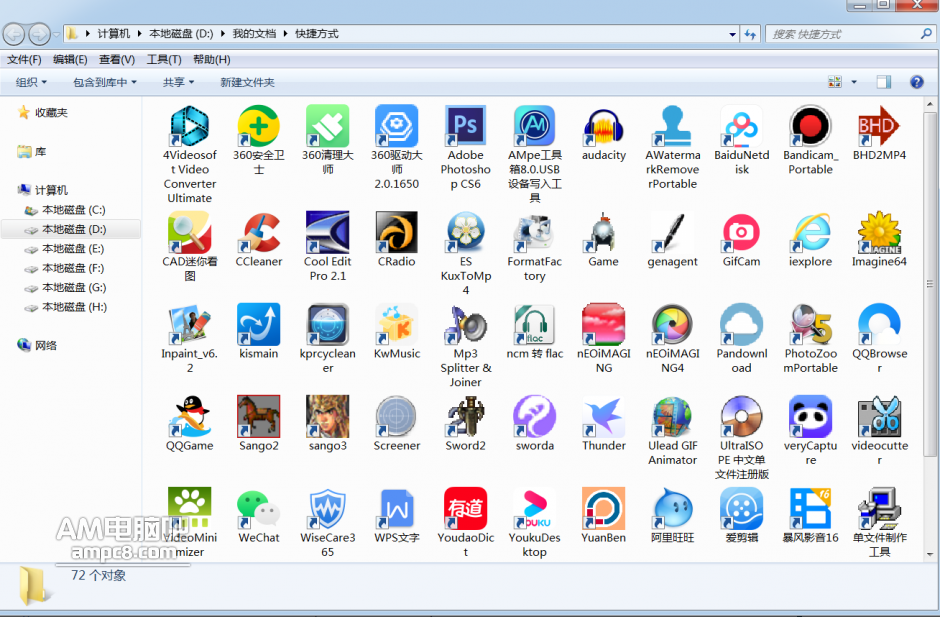Screen dimensions: 940x617
Task: Select the UltraISO PE shortcut
Action: 742,416
